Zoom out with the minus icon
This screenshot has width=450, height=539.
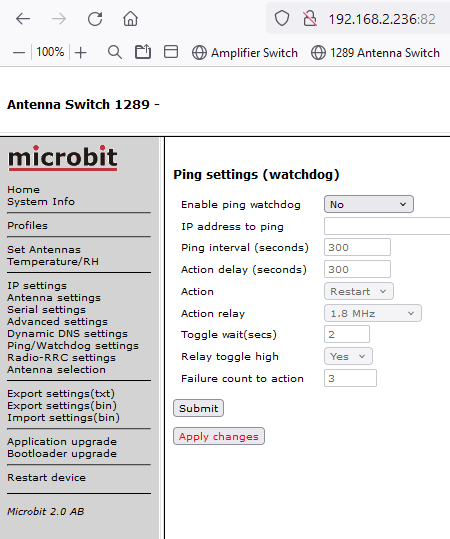19,53
